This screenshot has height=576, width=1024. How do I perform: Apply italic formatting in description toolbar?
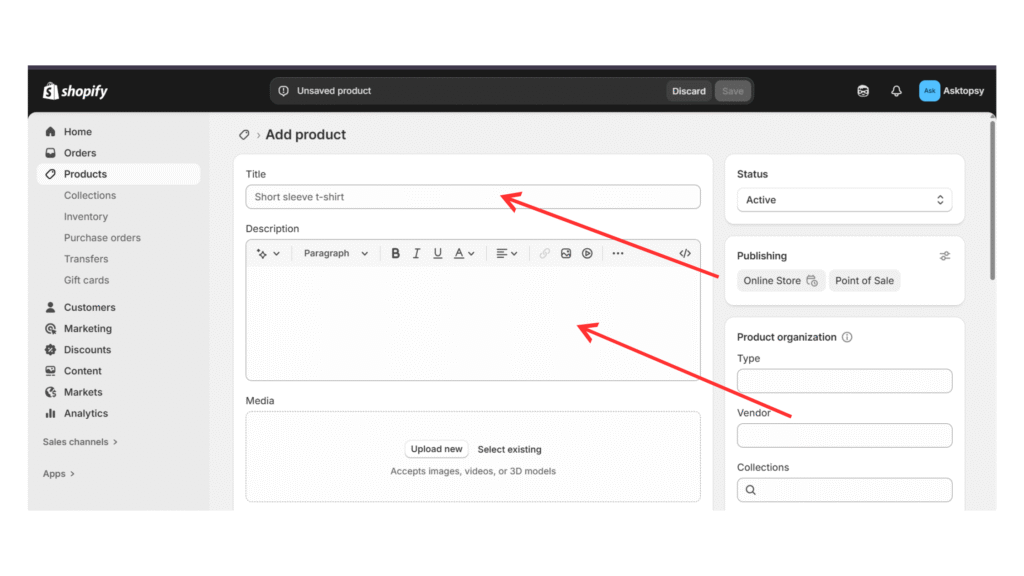click(416, 254)
